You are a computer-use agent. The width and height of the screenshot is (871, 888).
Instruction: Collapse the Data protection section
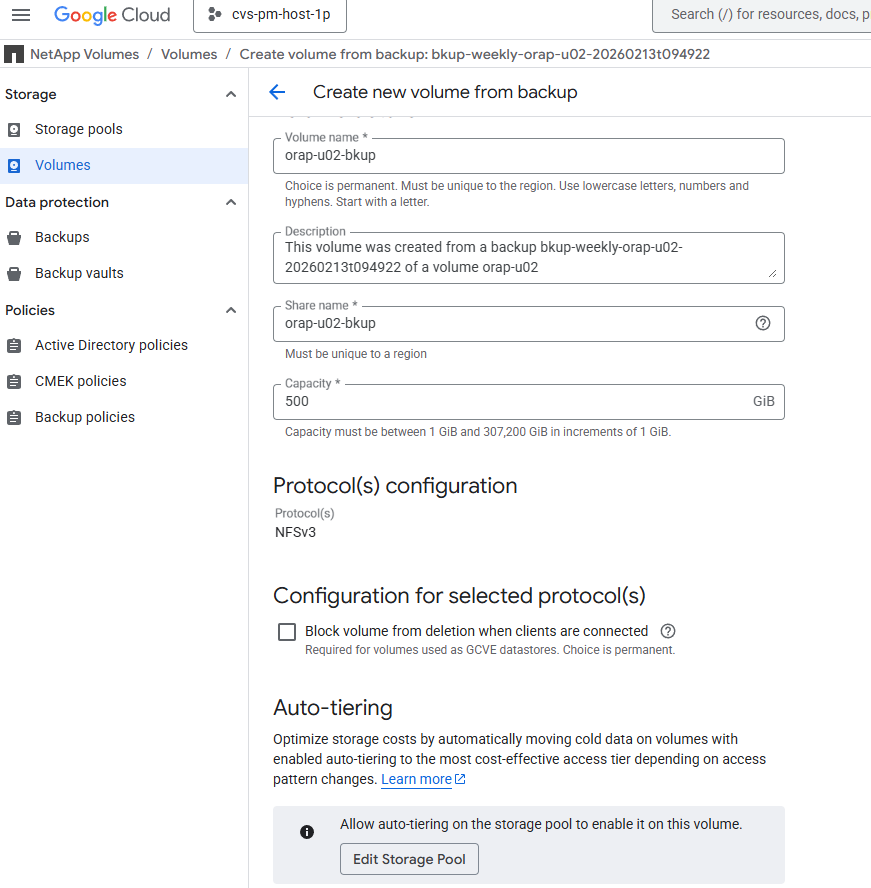pos(230,202)
